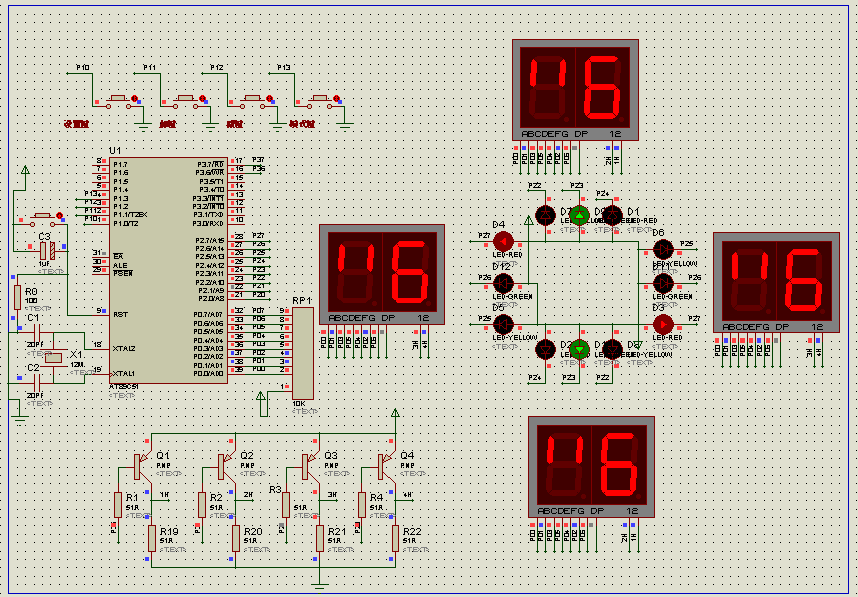Select the crystal X1 symbol
The image size is (858, 597).
coord(54,358)
